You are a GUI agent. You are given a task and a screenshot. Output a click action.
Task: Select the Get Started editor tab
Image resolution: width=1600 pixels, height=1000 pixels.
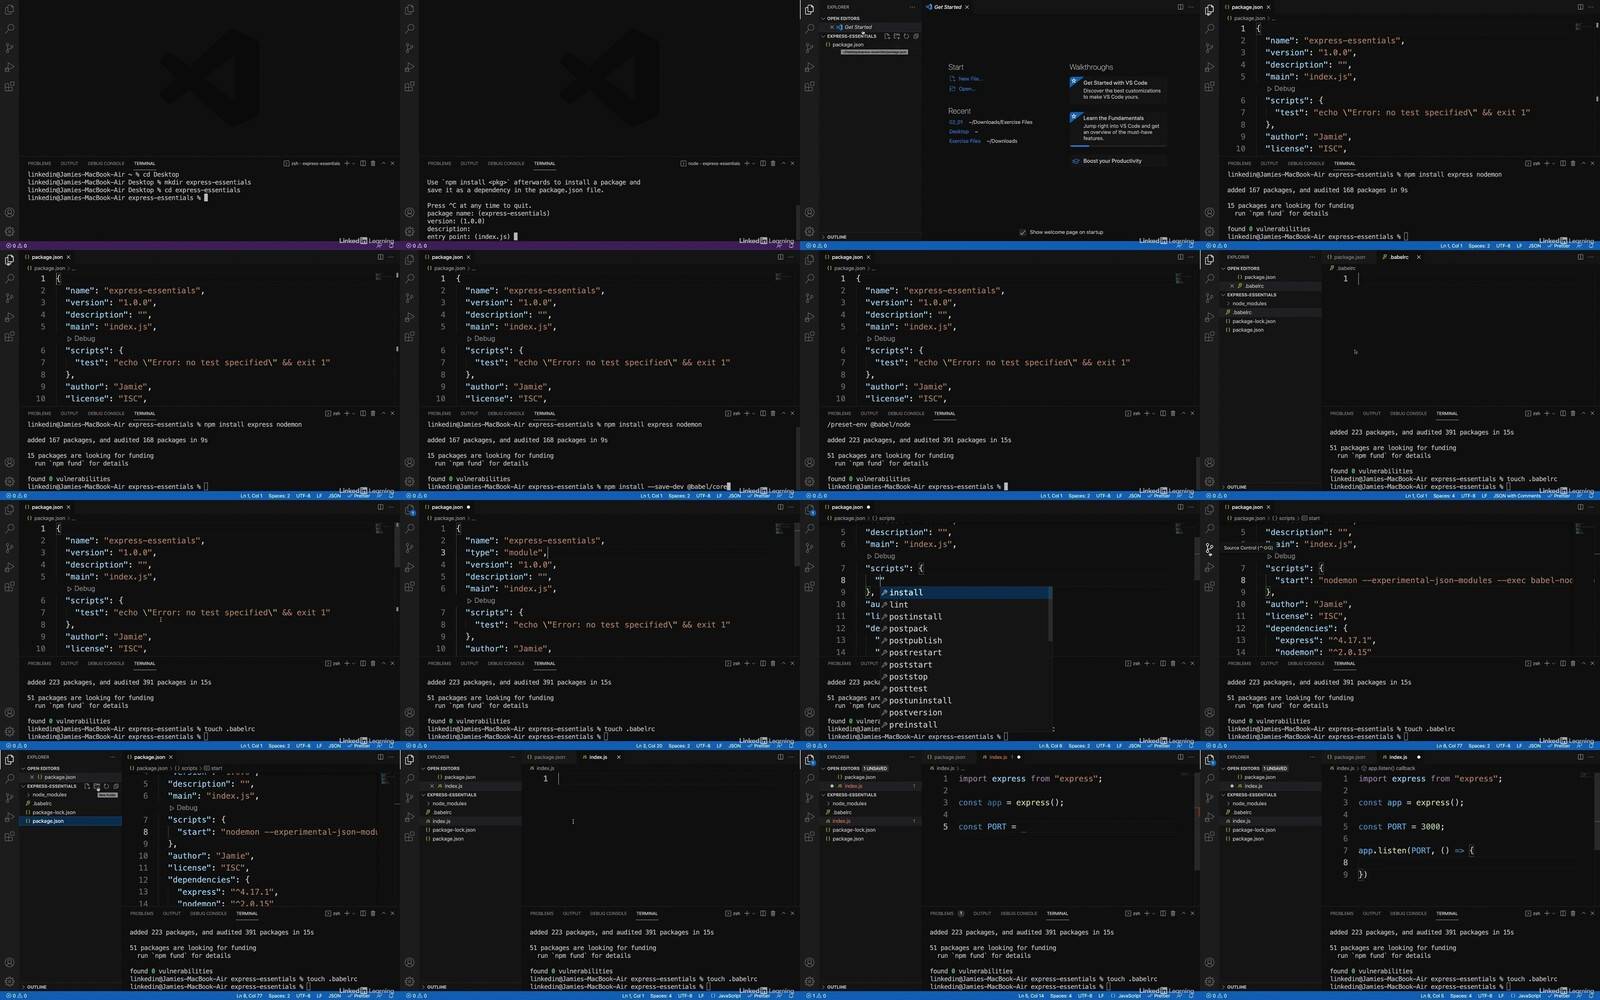coord(947,7)
